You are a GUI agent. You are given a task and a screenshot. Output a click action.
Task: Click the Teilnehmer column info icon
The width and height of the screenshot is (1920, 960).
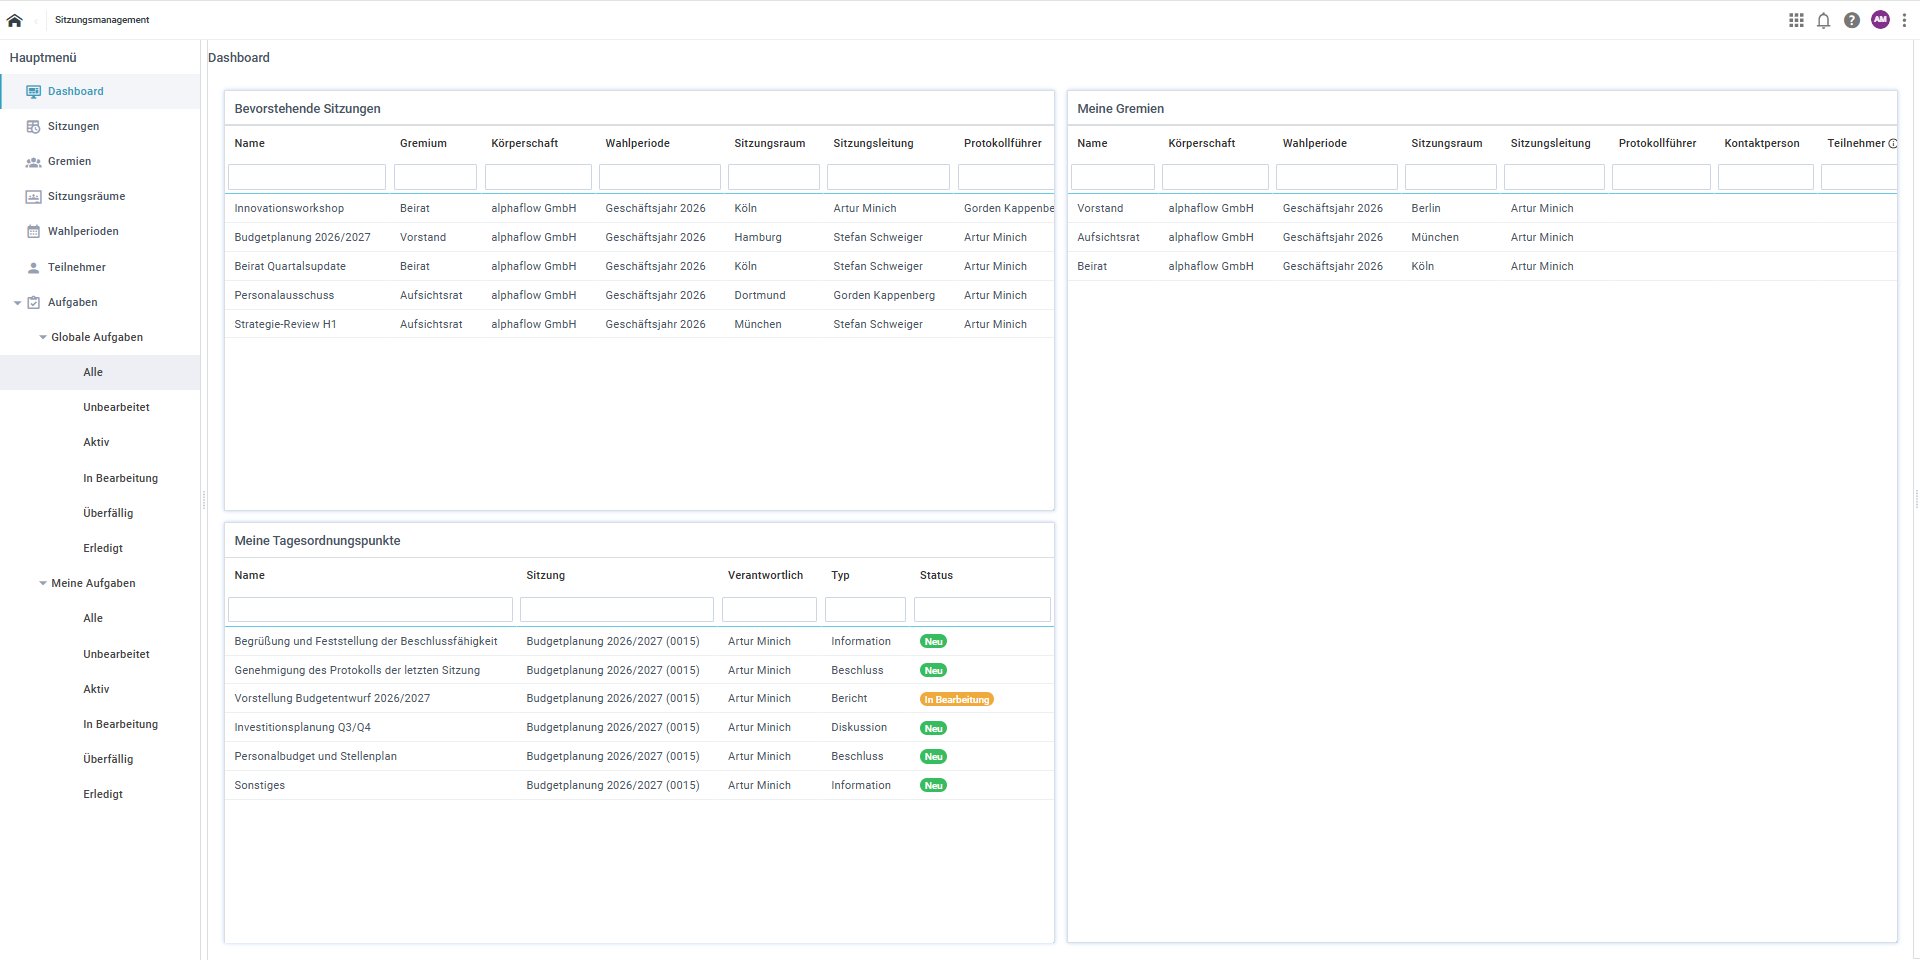(1892, 144)
